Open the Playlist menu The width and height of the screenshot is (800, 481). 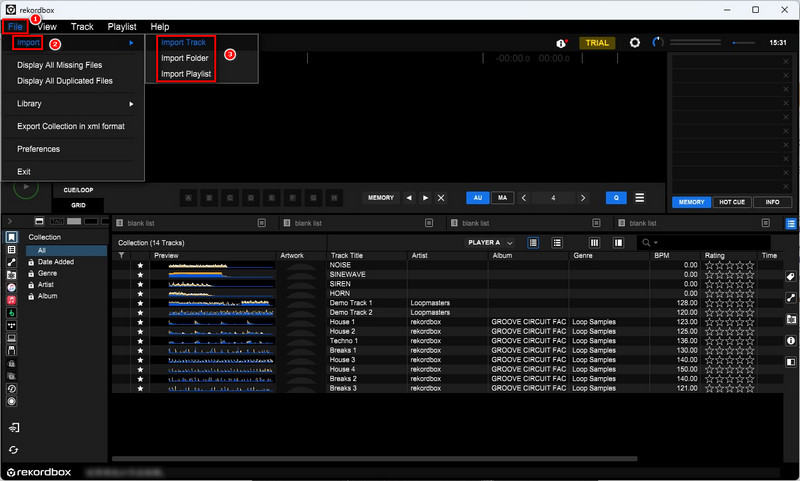[122, 27]
